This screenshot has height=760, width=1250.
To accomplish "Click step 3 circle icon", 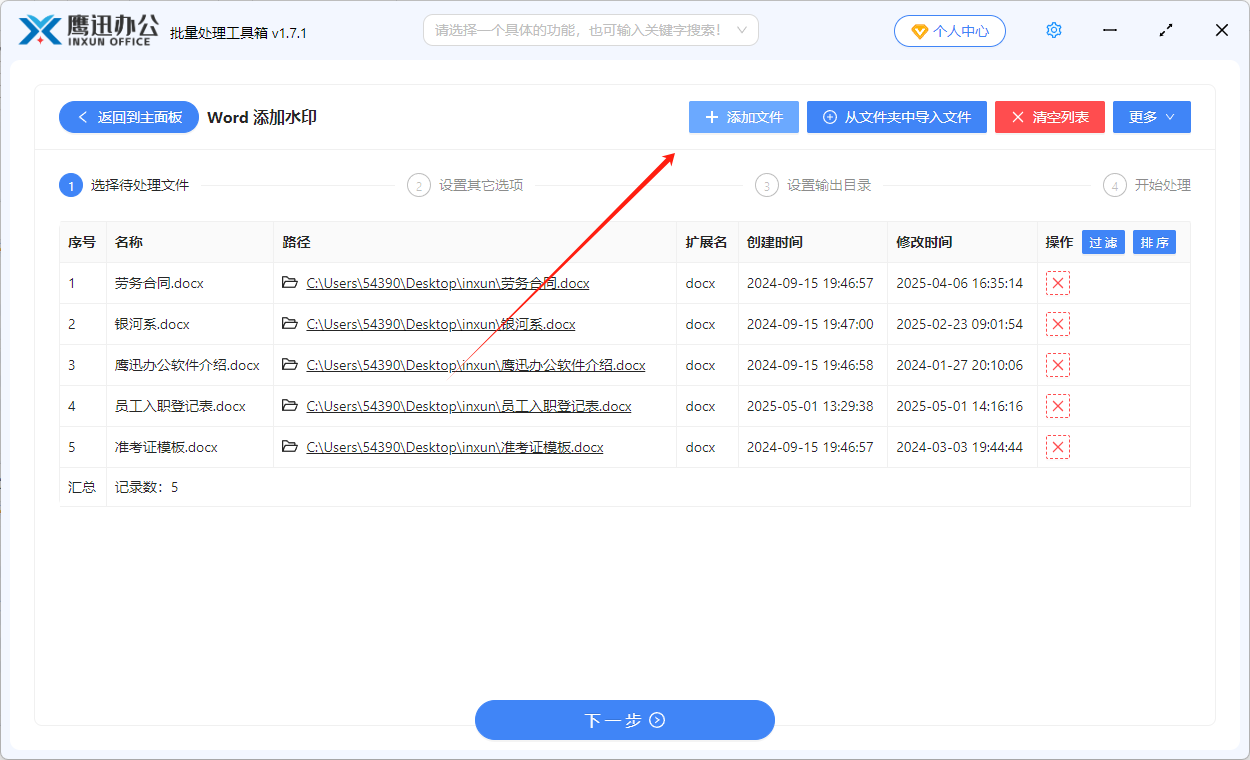I will (x=766, y=185).
